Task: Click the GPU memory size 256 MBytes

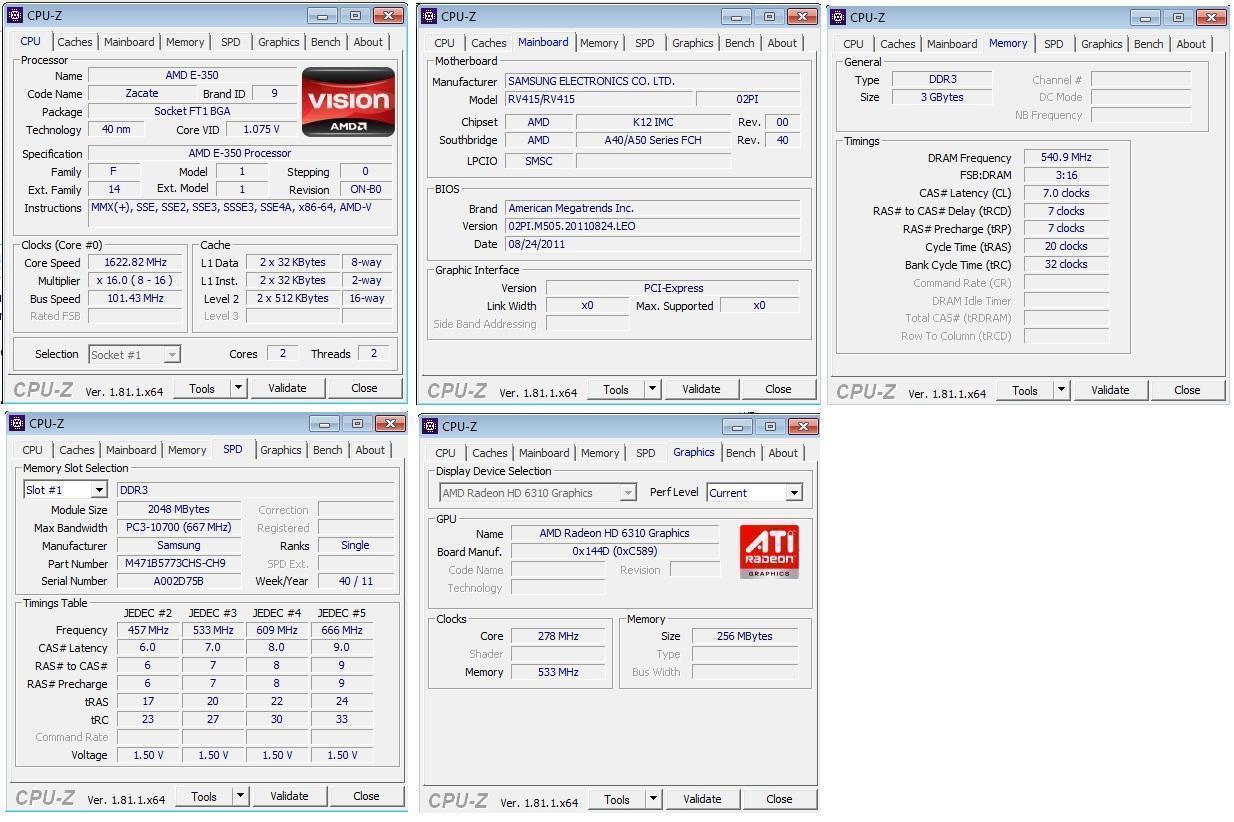Action: (744, 636)
